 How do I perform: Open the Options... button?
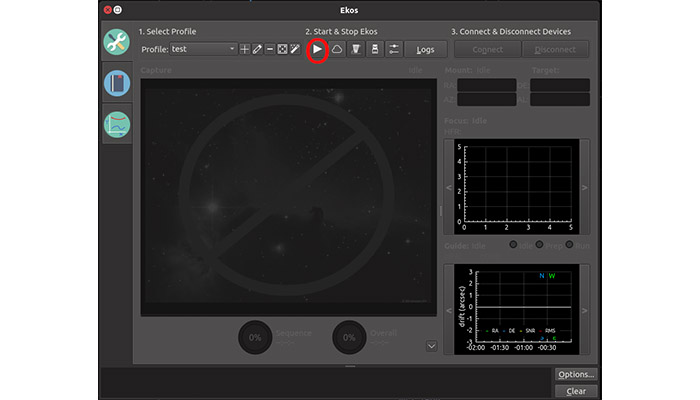[575, 374]
